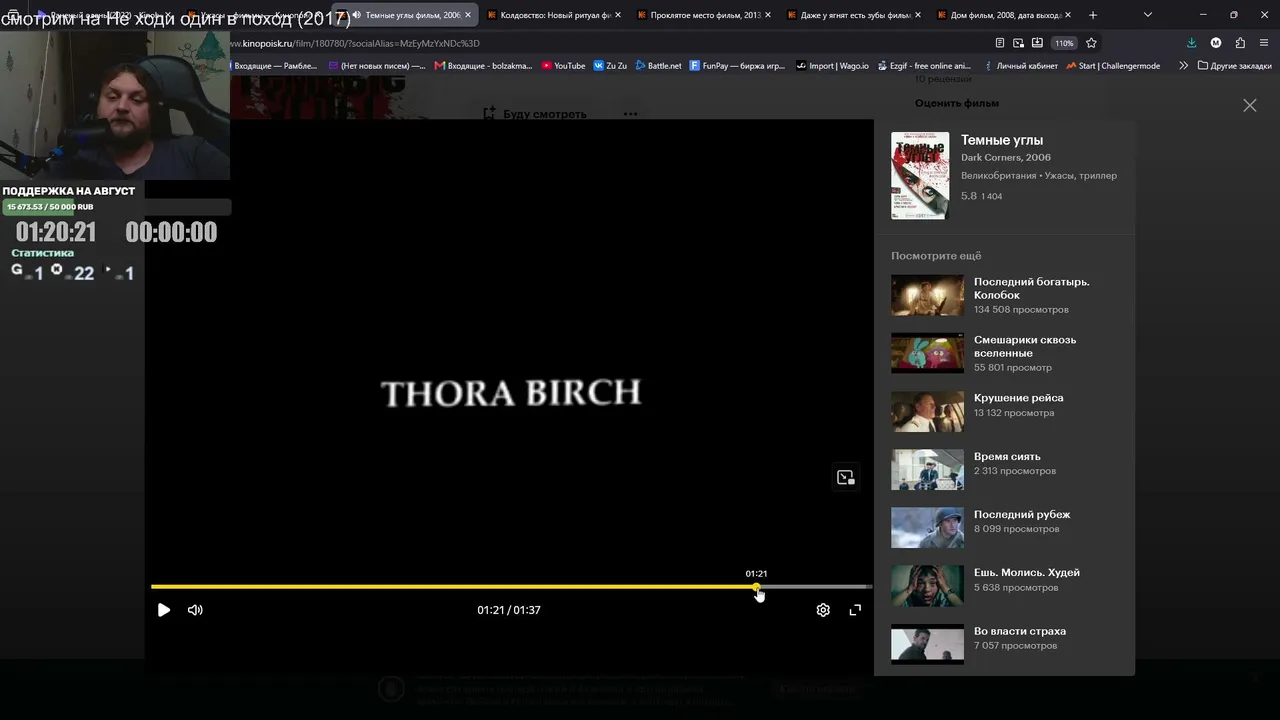Open the Zu Zu VK bookmark
The image size is (1280, 720).
coord(610,66)
